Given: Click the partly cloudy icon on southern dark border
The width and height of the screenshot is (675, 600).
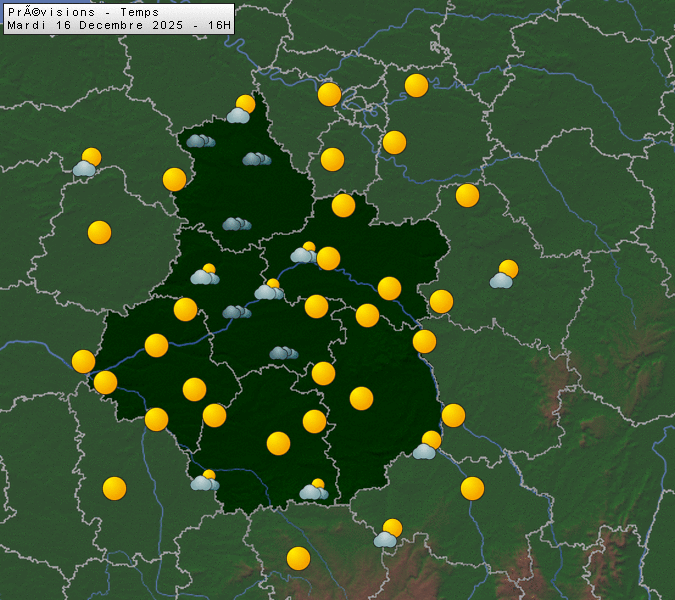Looking at the screenshot, I should [x=313, y=489].
